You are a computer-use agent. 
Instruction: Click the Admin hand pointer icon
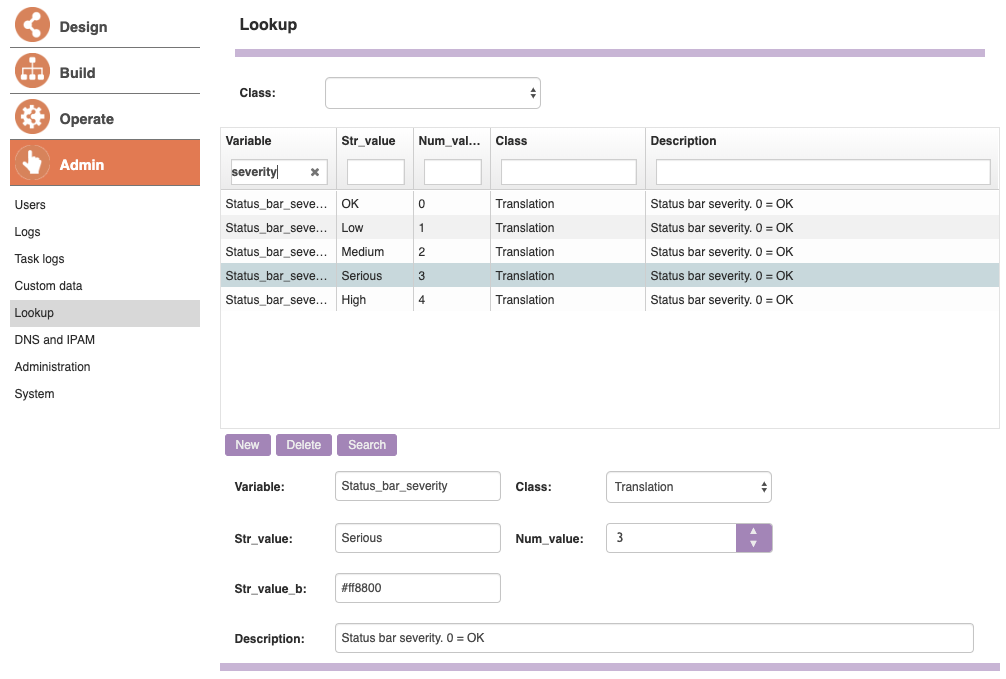[x=32, y=163]
